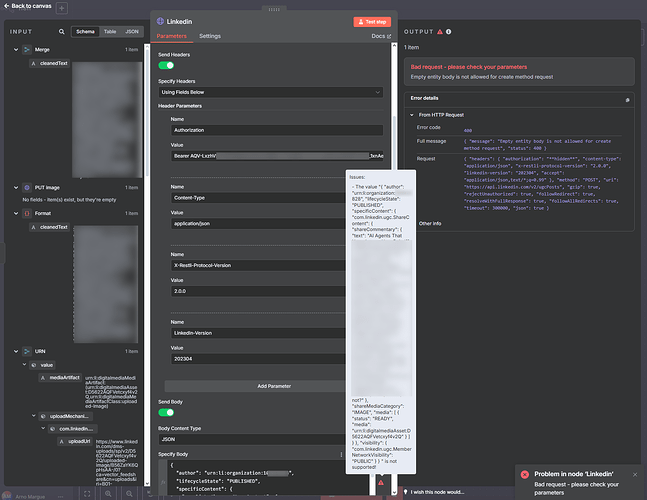Click the OUTPUT info icon
This screenshot has height=500, width=647.
click(449, 31)
